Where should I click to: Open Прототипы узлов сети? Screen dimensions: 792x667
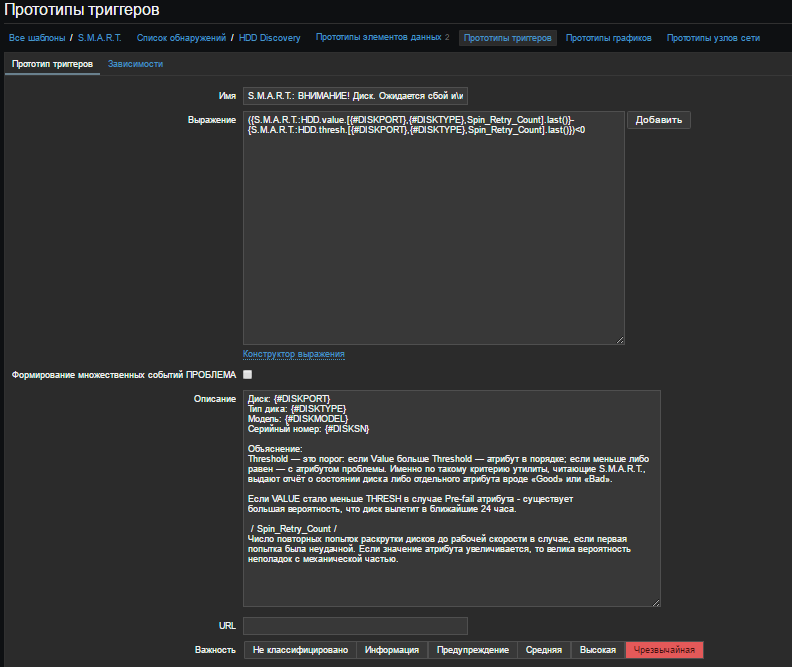point(713,38)
